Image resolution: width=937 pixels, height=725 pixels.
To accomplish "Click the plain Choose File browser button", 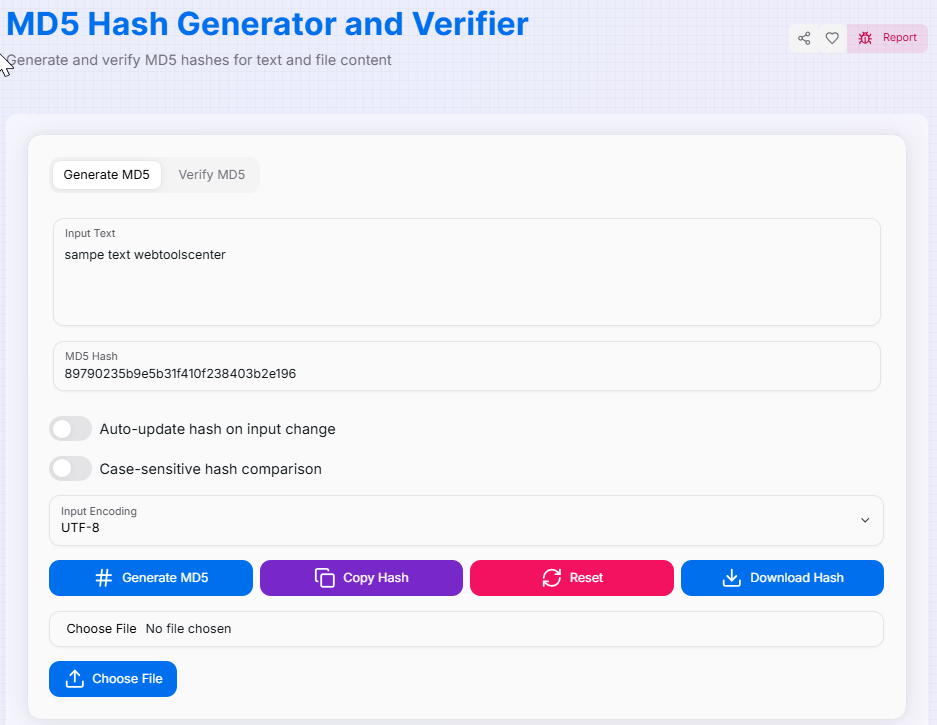I will point(101,629).
